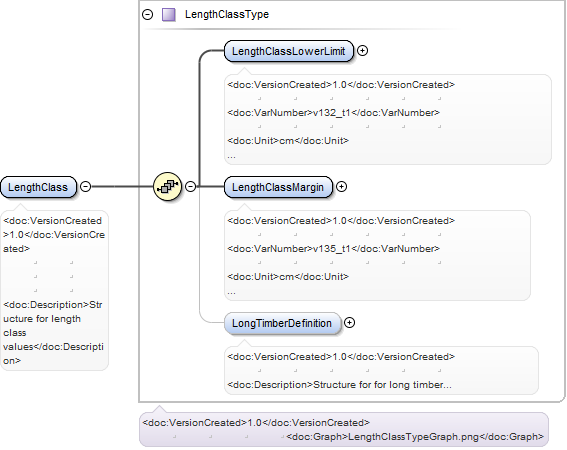Click the long timber description annotation
Image resolution: width=567 pixels, height=450 pixels.
point(339,385)
